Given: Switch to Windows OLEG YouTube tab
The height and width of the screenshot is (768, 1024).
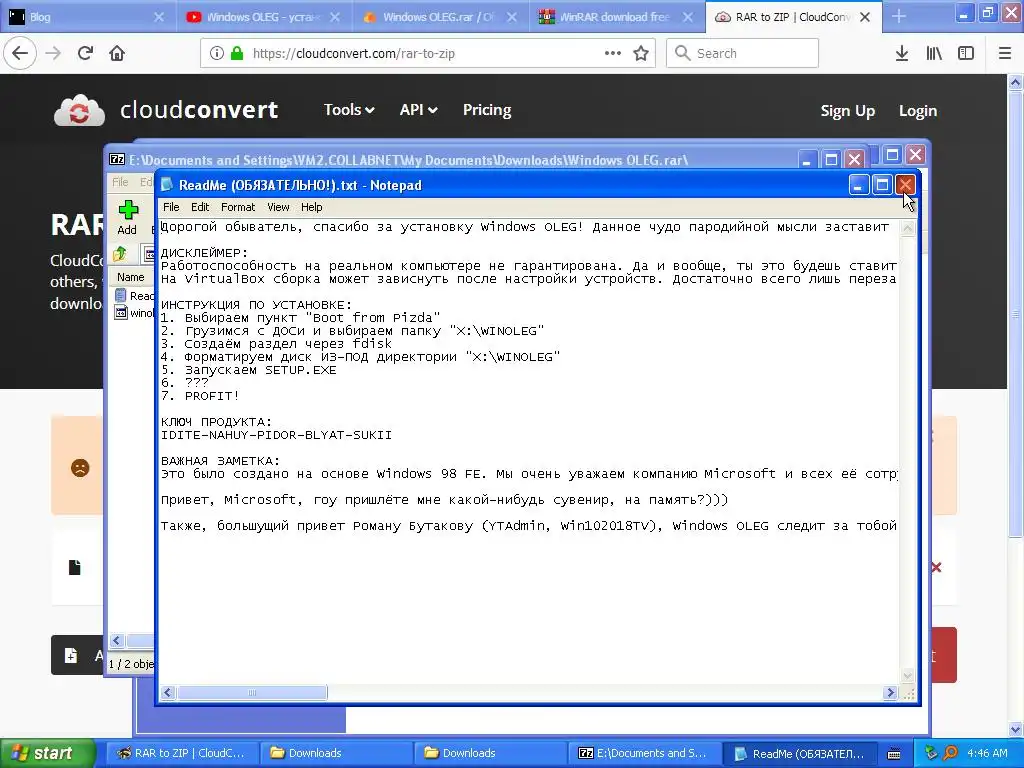Looking at the screenshot, I should point(263,17).
